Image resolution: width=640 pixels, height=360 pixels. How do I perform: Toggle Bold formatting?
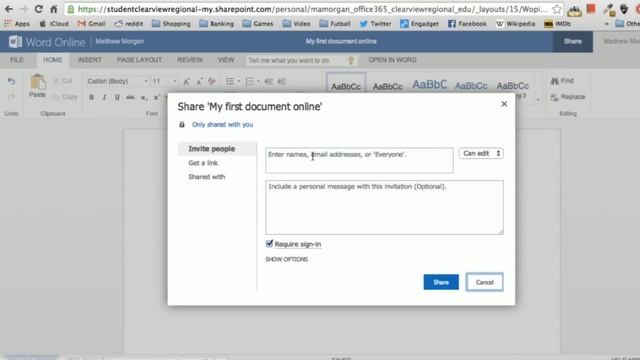(x=91, y=98)
